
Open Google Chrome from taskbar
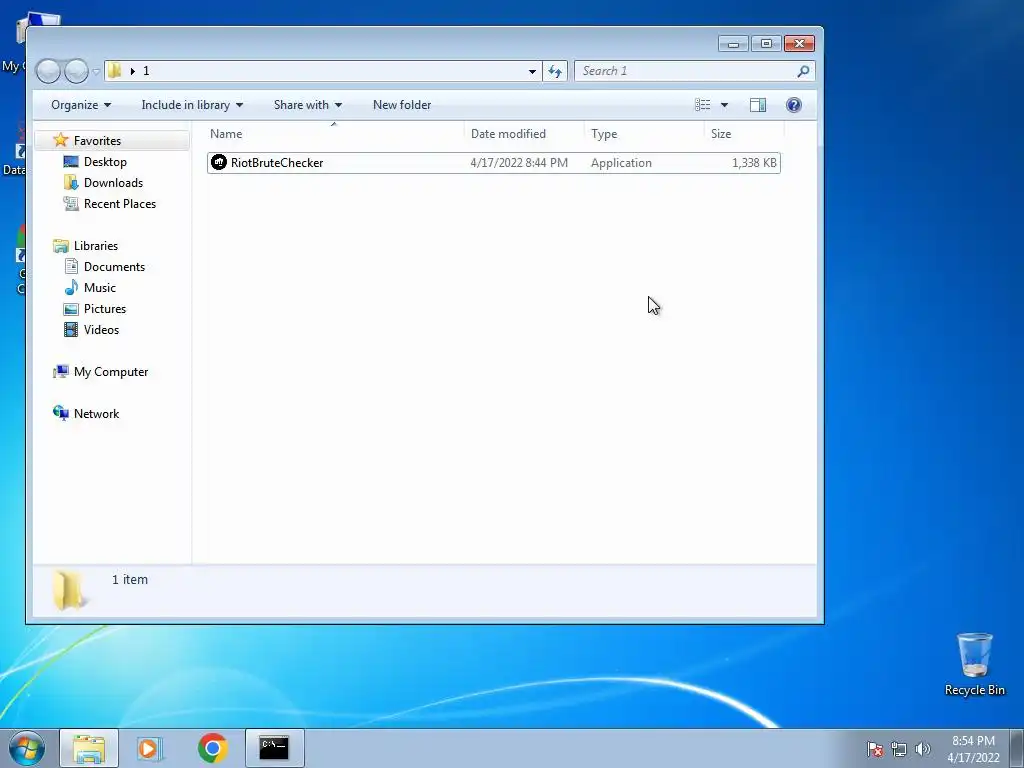pyautogui.click(x=212, y=748)
